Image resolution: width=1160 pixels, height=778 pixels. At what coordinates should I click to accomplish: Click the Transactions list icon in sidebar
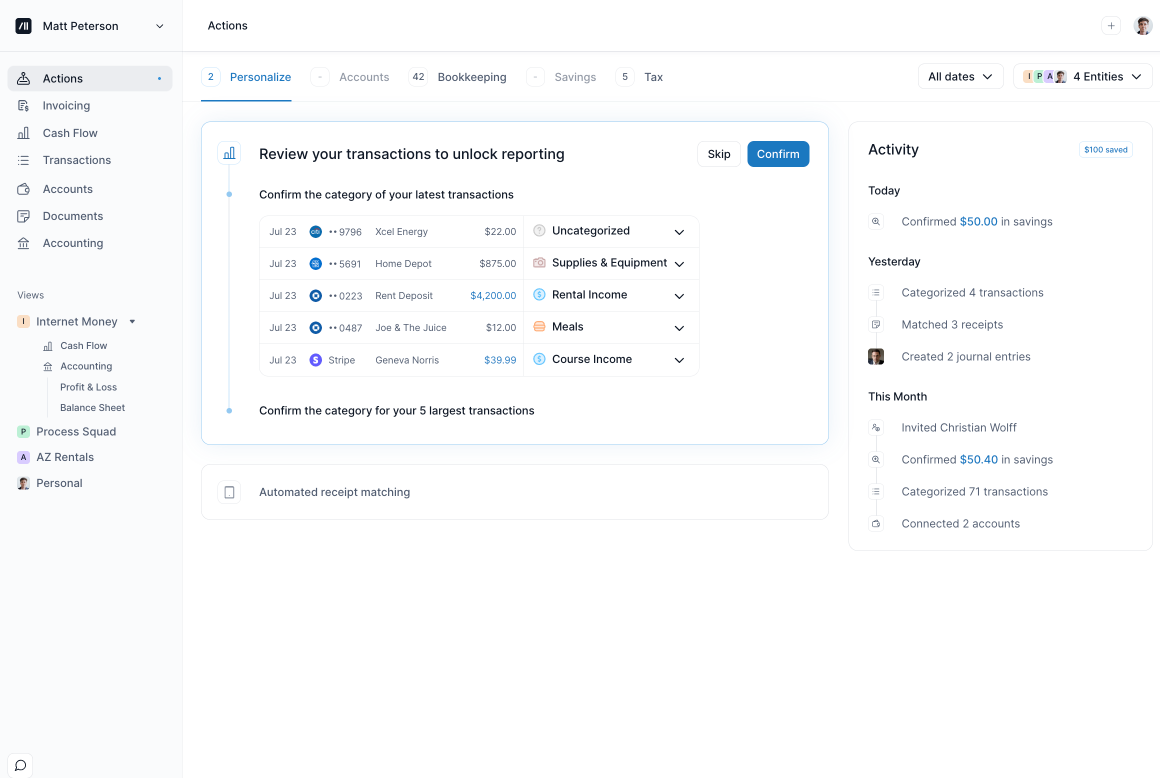(24, 160)
